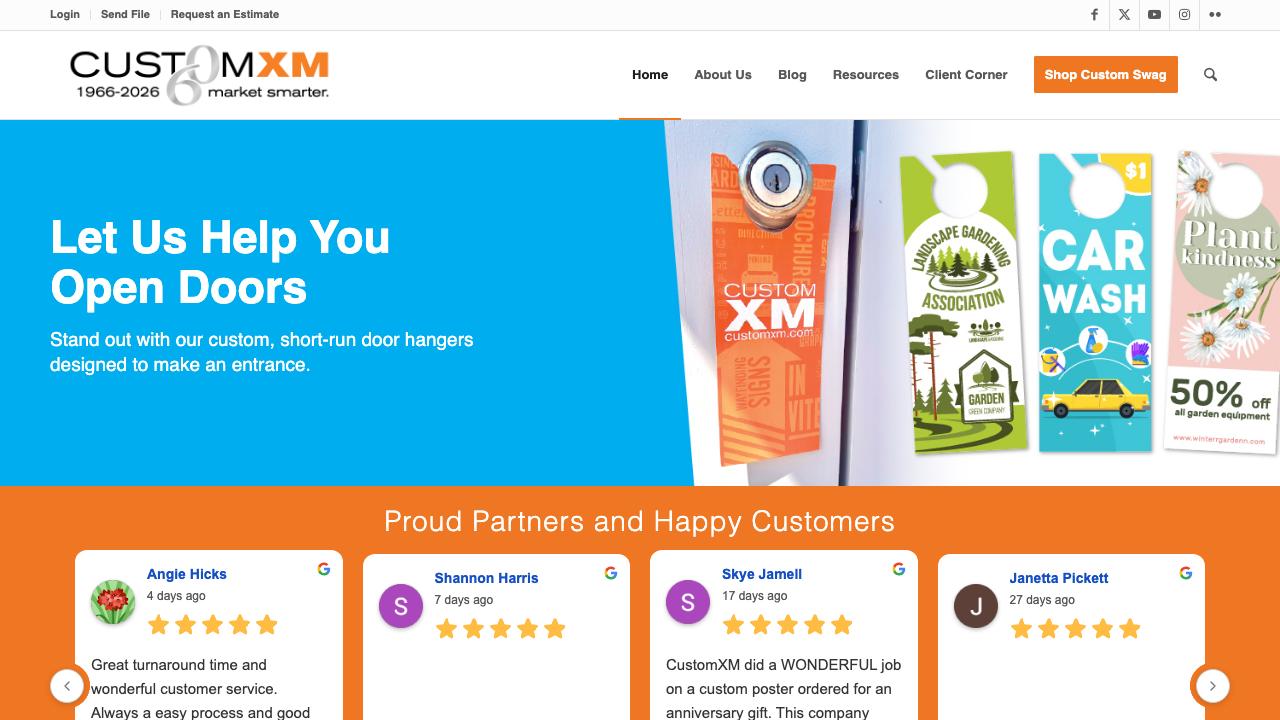Click the Send File link

pyautogui.click(x=125, y=14)
